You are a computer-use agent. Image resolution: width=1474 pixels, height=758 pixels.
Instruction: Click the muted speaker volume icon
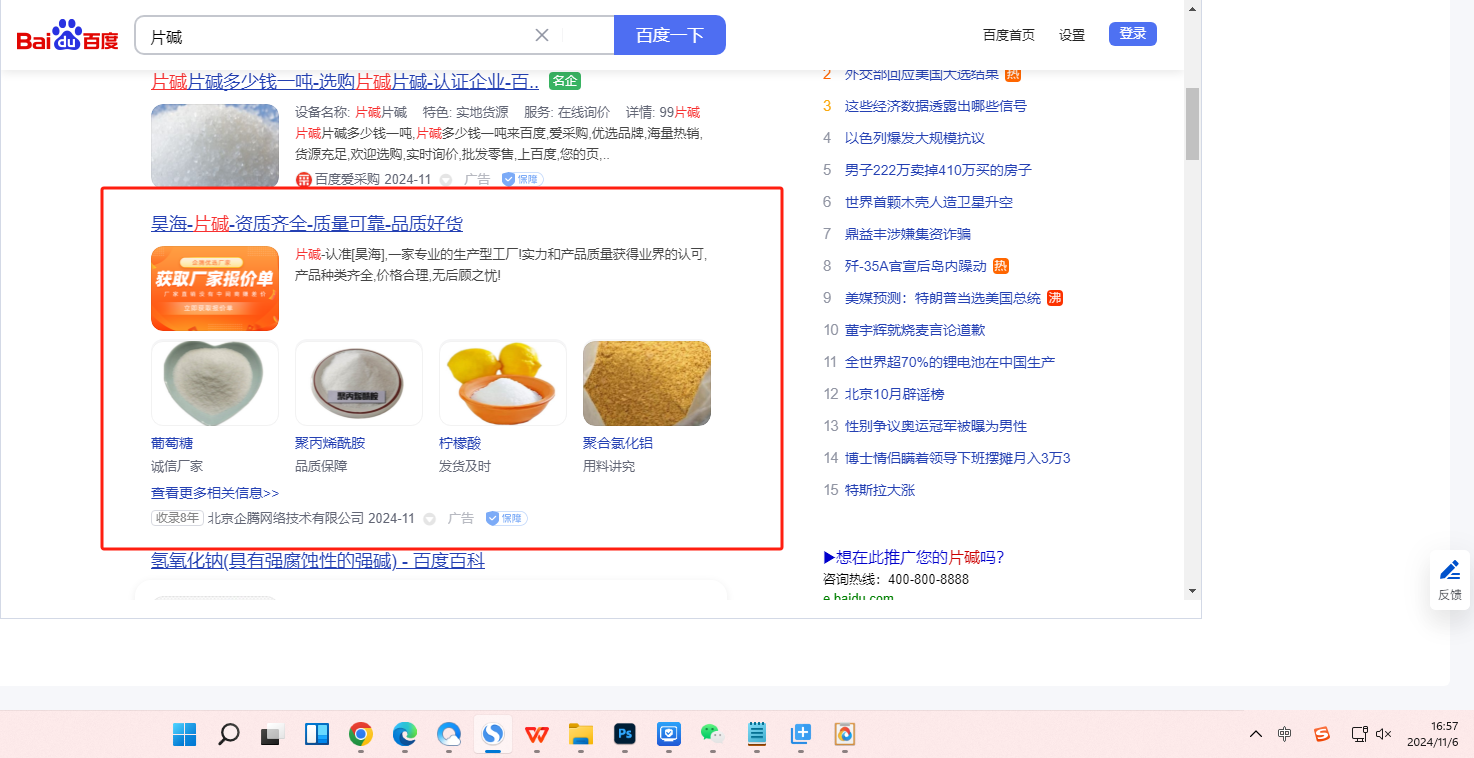(1384, 735)
